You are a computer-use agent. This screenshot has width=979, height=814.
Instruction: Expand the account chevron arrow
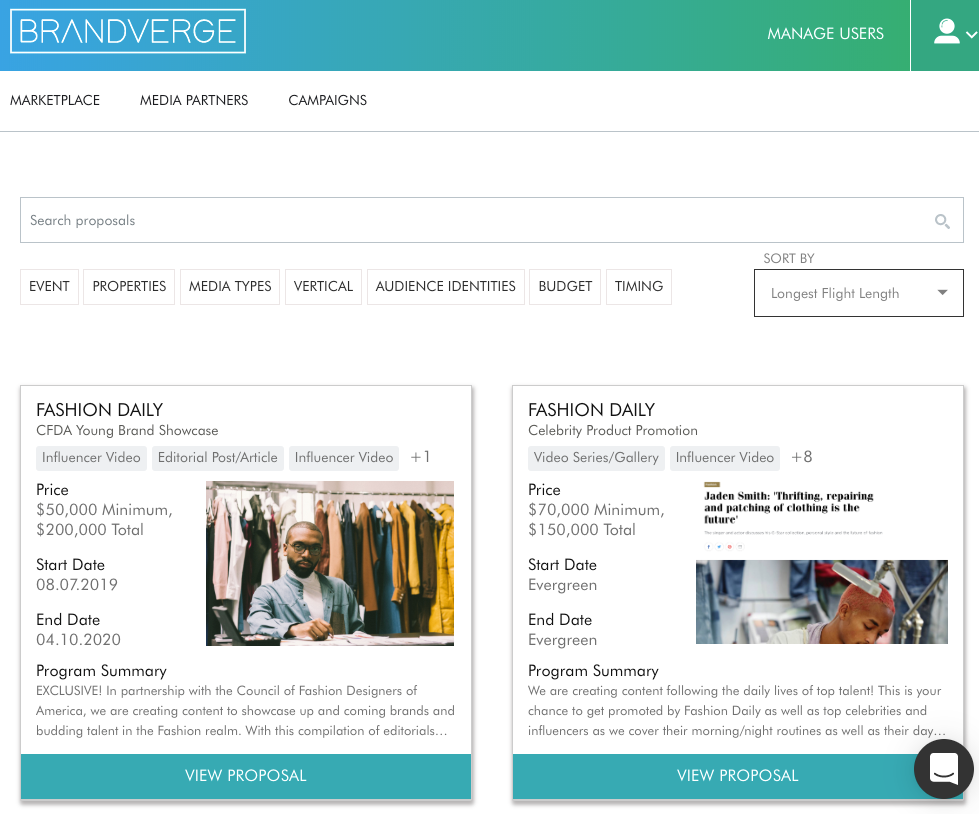point(972,35)
